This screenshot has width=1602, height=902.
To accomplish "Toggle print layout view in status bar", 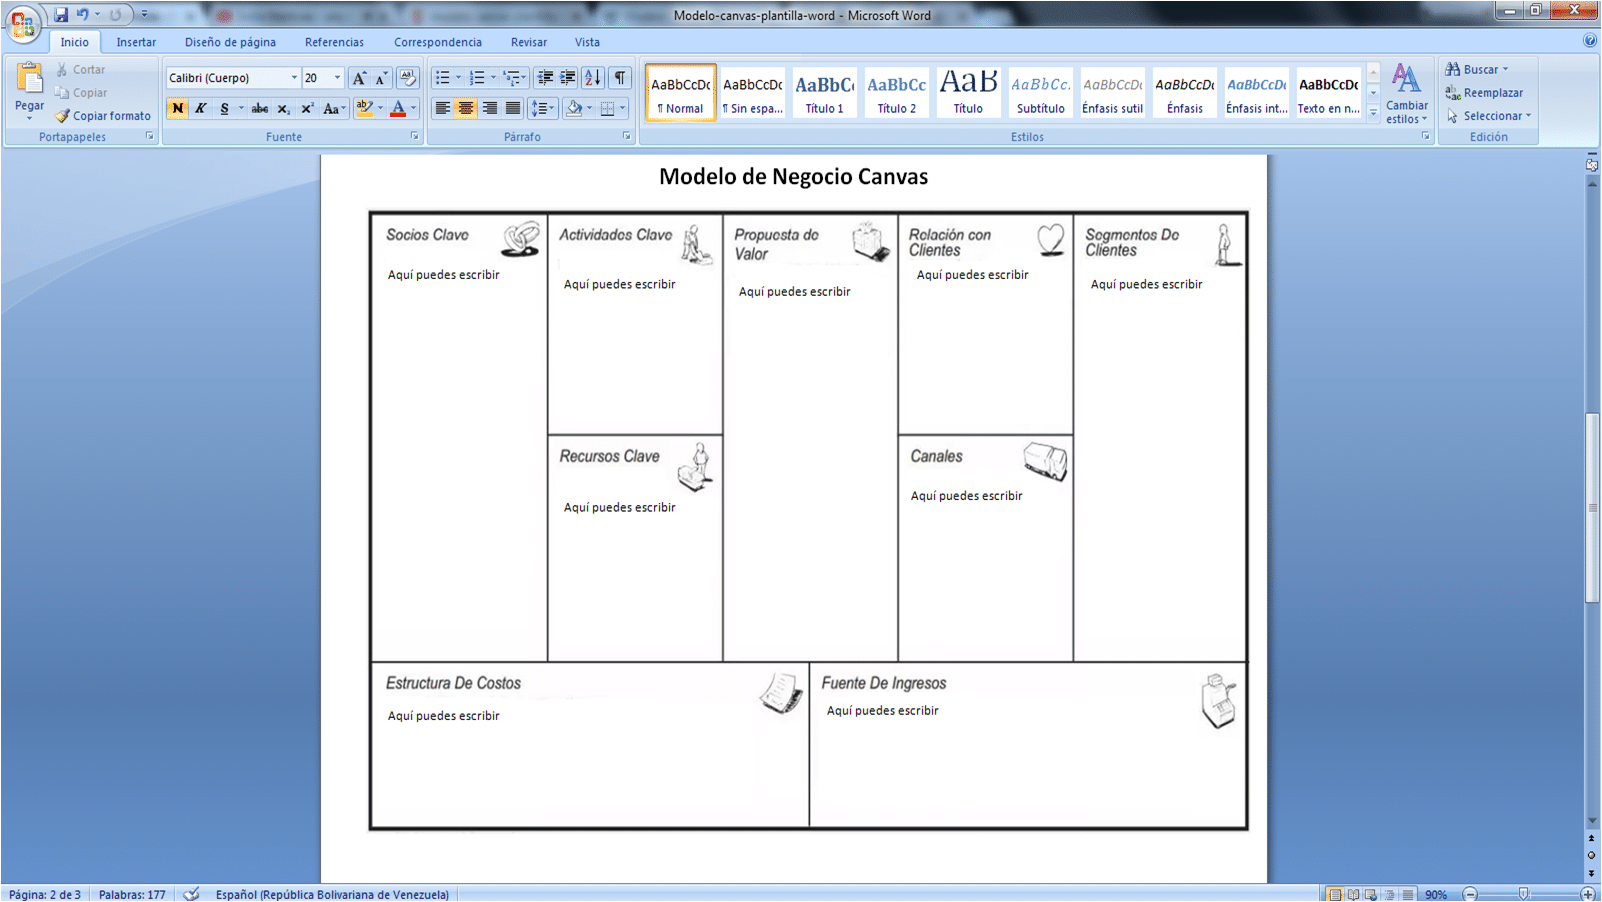I will point(1334,894).
